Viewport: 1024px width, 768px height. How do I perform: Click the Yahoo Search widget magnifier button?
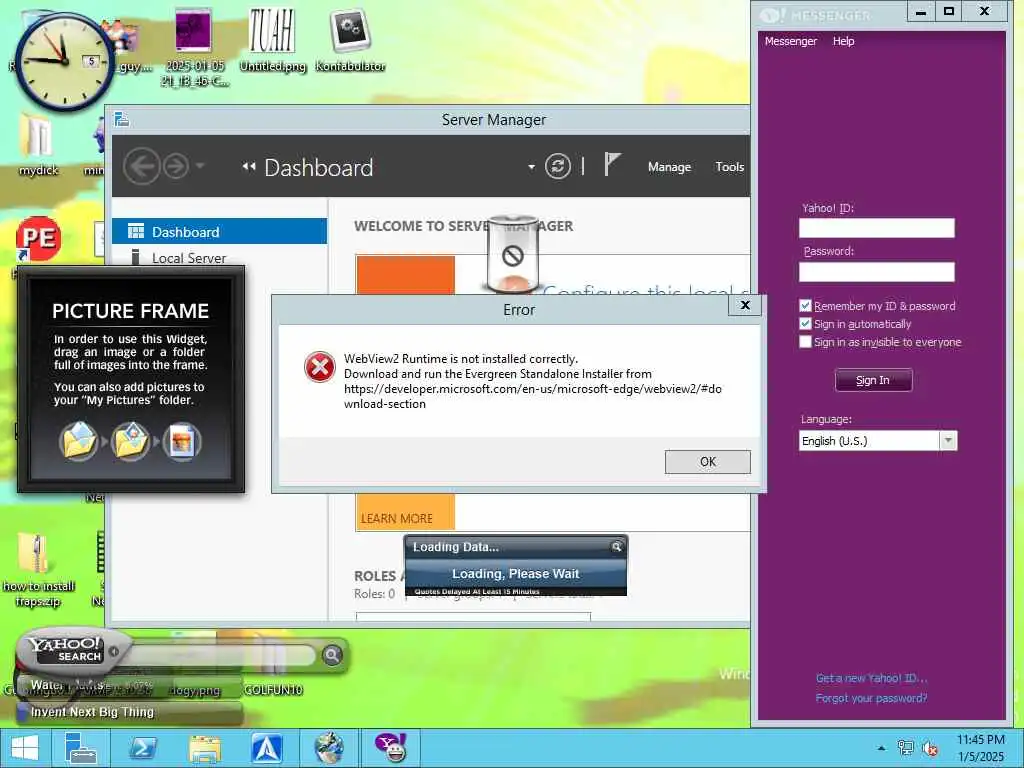(332, 654)
